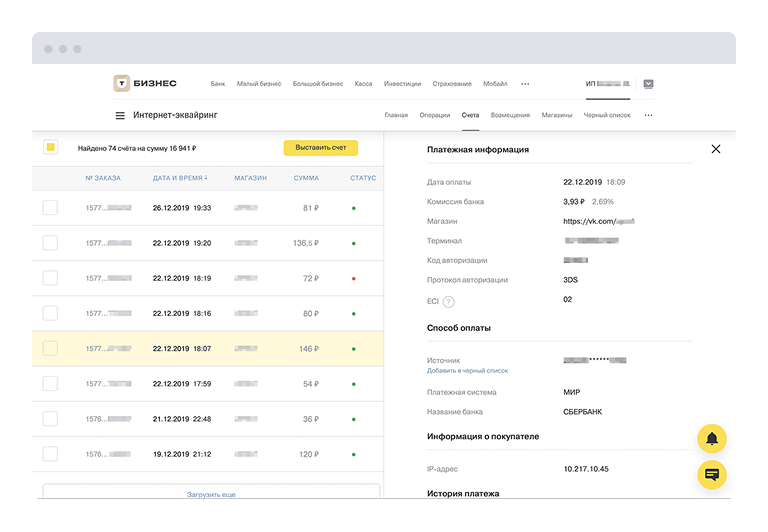Image resolution: width=768 pixels, height=532 pixels.
Task: Open the hamburger menu next to Интернет-эквайринг
Action: point(120,116)
